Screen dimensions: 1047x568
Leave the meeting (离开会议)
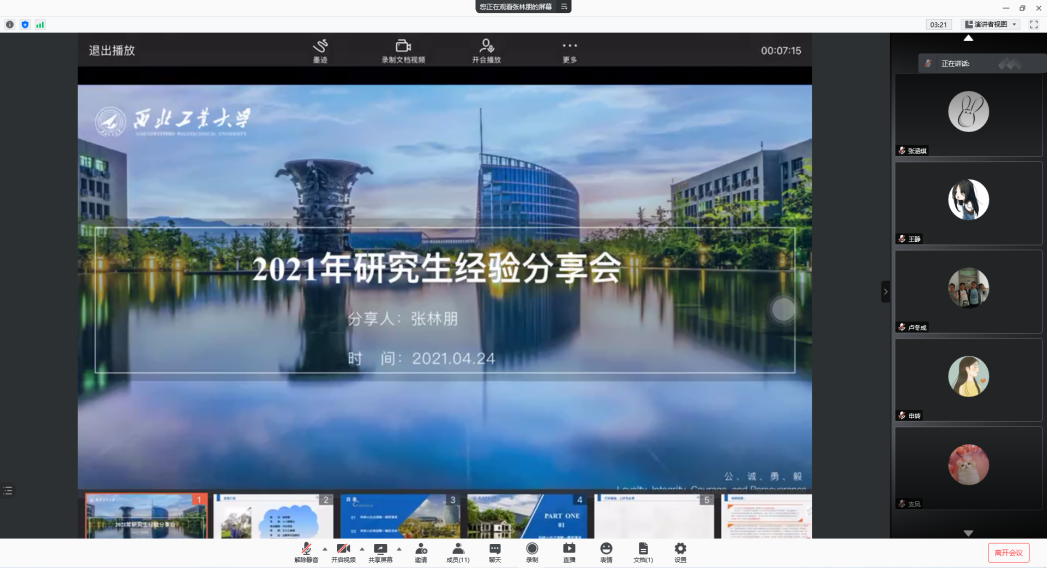pyautogui.click(x=1009, y=553)
